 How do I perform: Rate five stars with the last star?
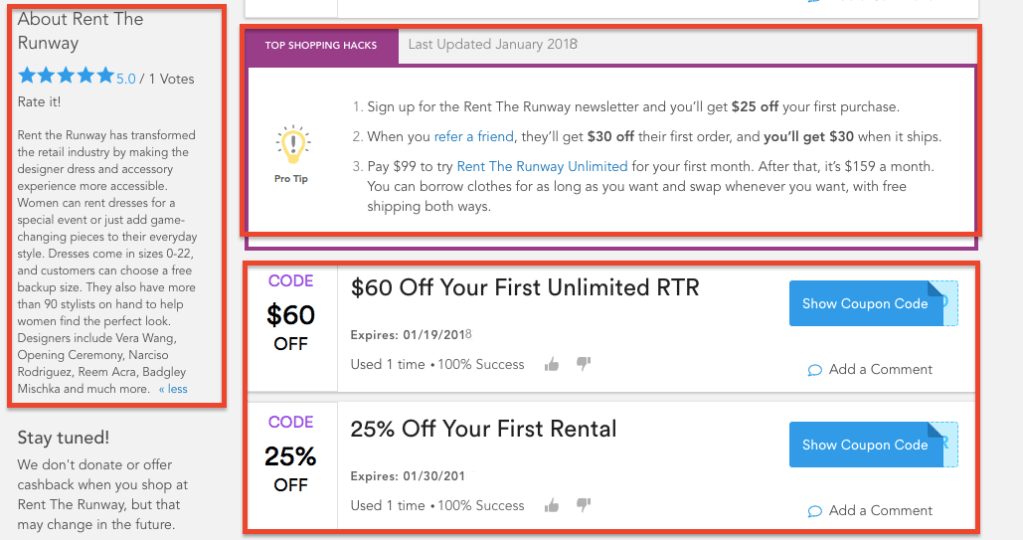105,76
